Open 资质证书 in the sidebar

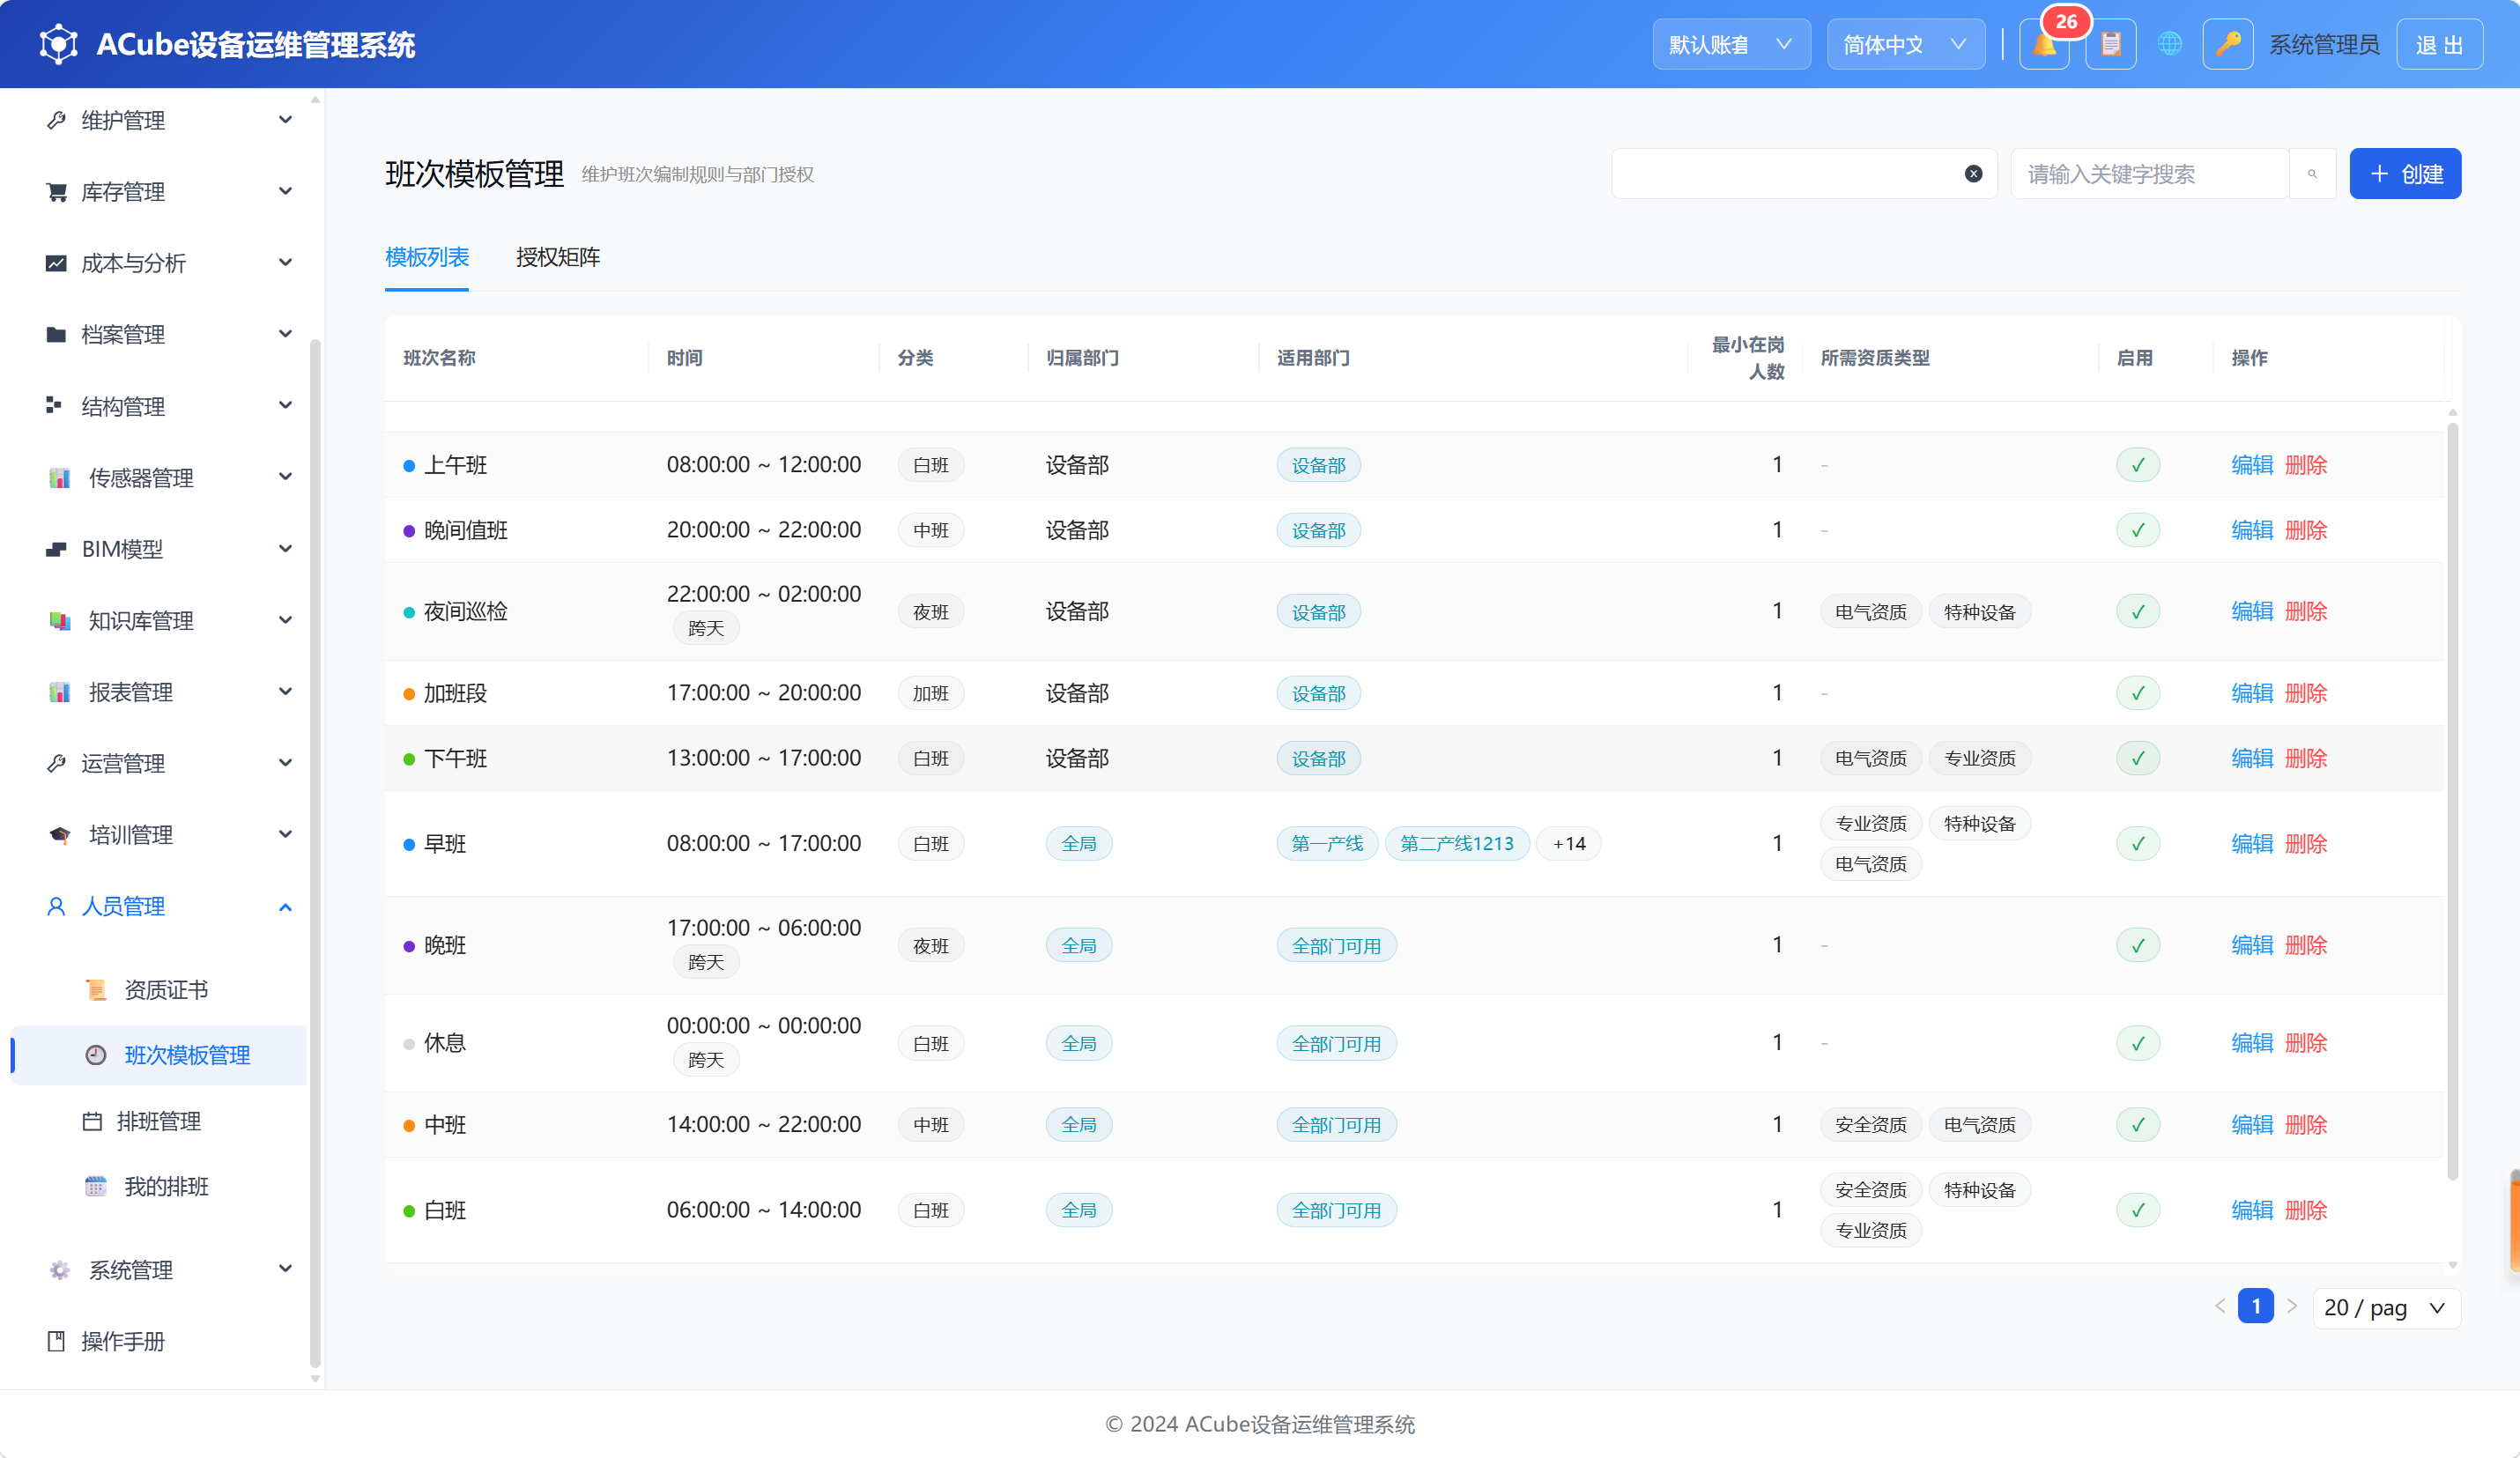166,990
